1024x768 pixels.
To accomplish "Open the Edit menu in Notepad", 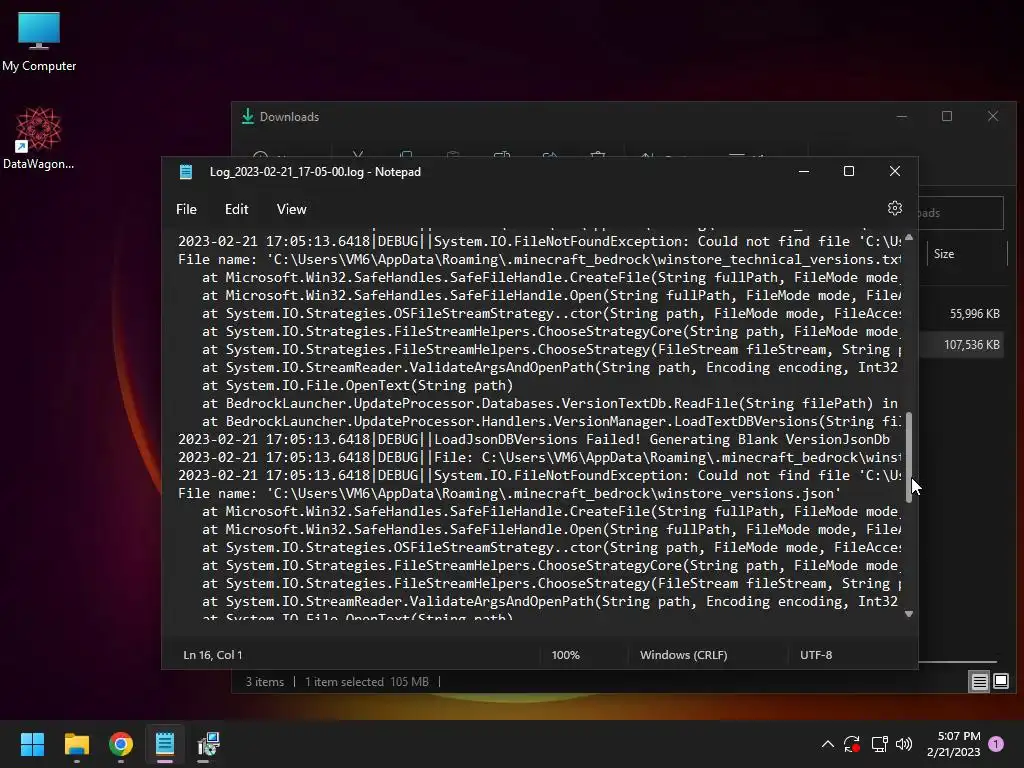I will click(236, 209).
